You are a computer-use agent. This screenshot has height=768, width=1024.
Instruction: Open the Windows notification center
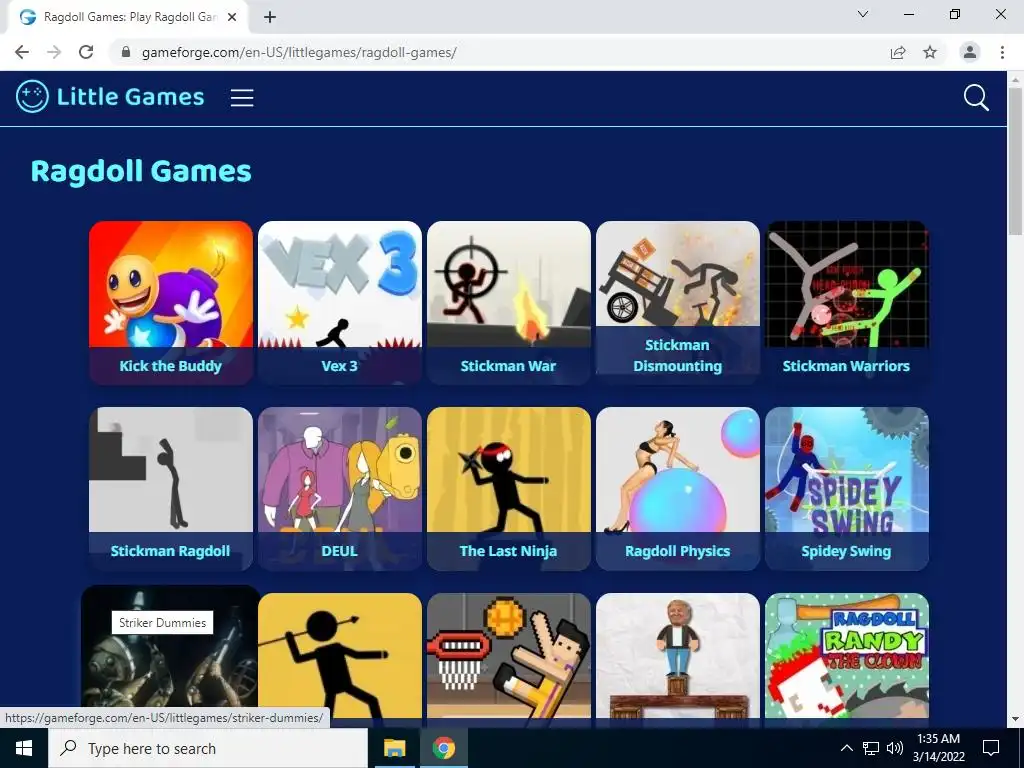pyautogui.click(x=991, y=748)
